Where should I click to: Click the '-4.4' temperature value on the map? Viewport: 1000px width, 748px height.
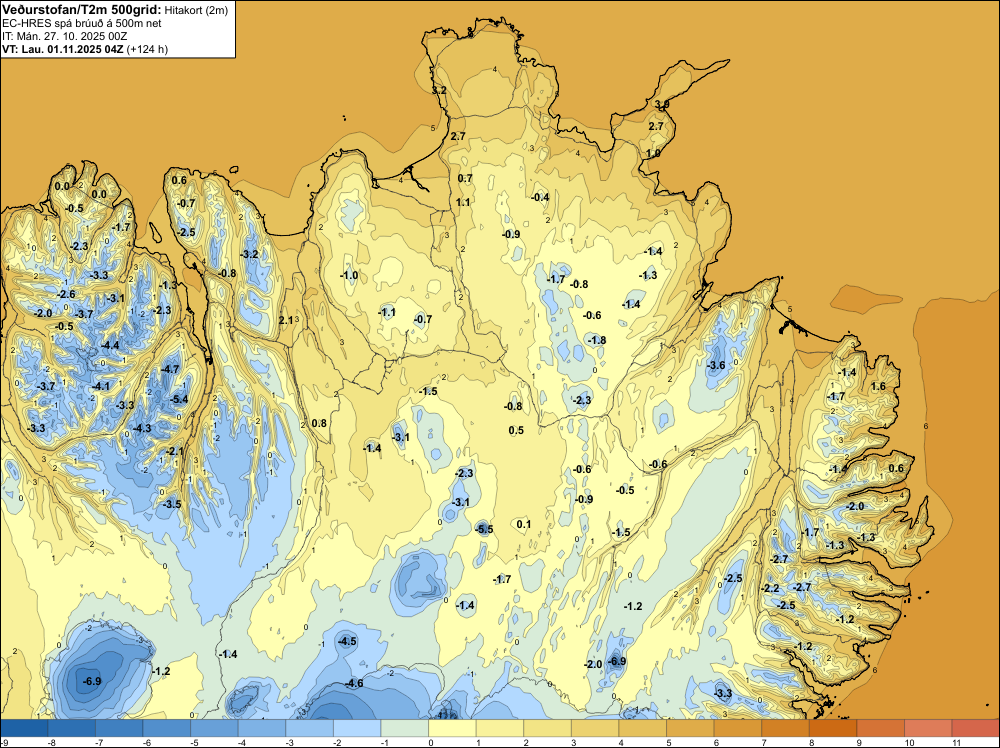(110, 345)
